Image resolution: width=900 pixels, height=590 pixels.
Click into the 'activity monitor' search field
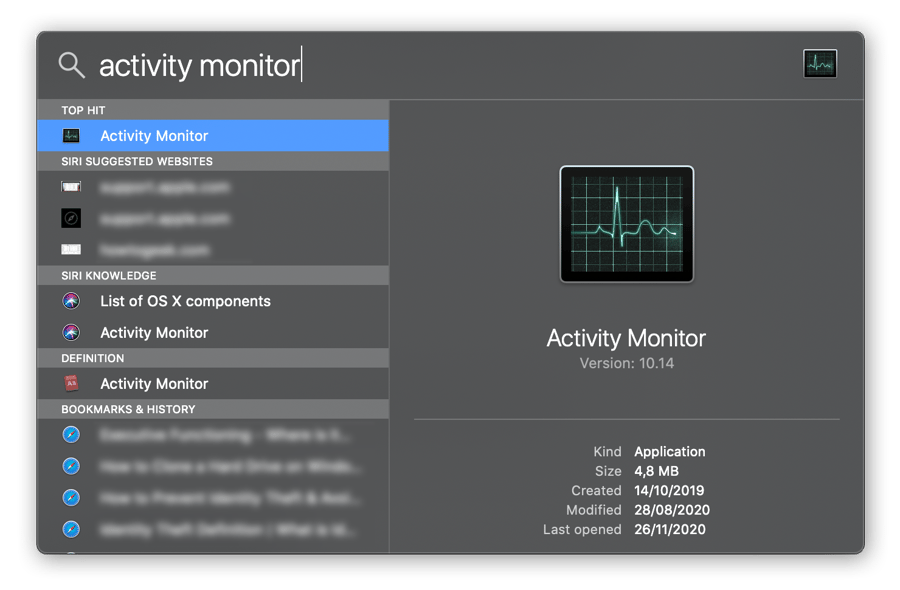(x=200, y=66)
